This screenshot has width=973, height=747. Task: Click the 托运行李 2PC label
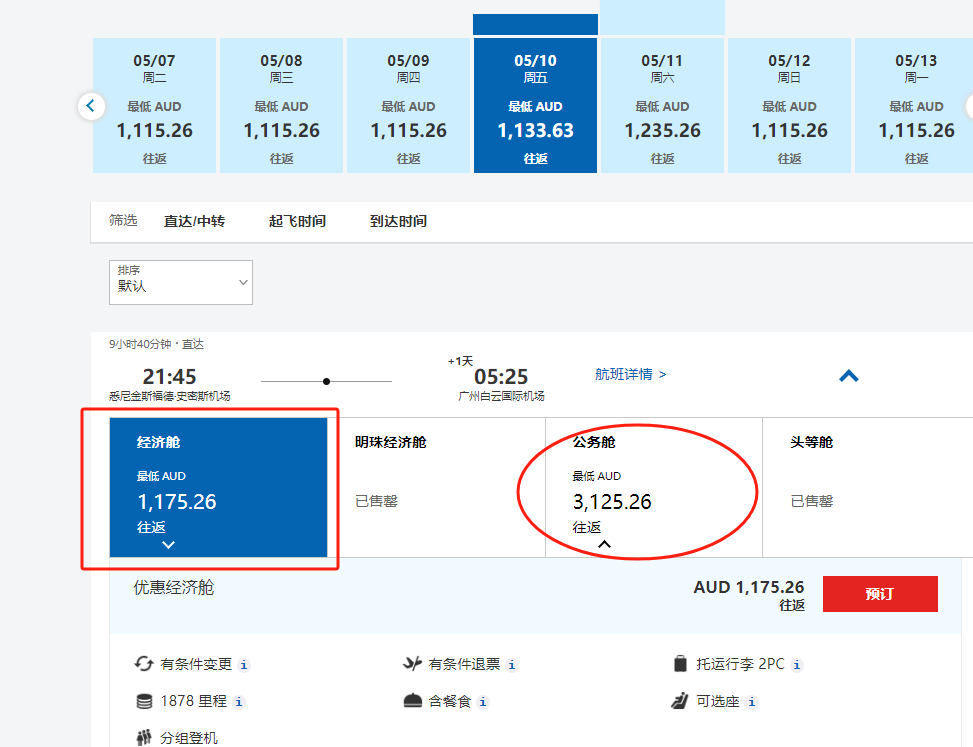(740, 664)
